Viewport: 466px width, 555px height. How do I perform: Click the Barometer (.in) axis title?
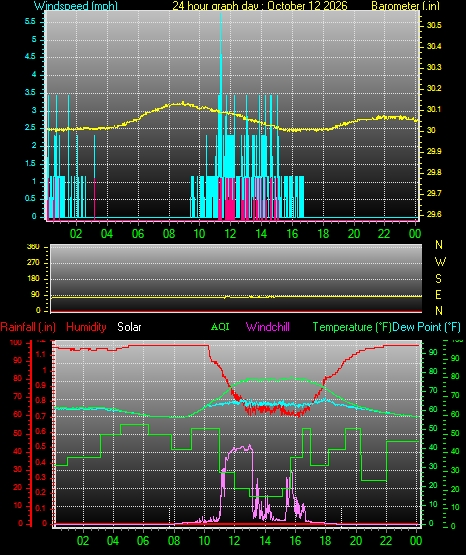(x=405, y=6)
